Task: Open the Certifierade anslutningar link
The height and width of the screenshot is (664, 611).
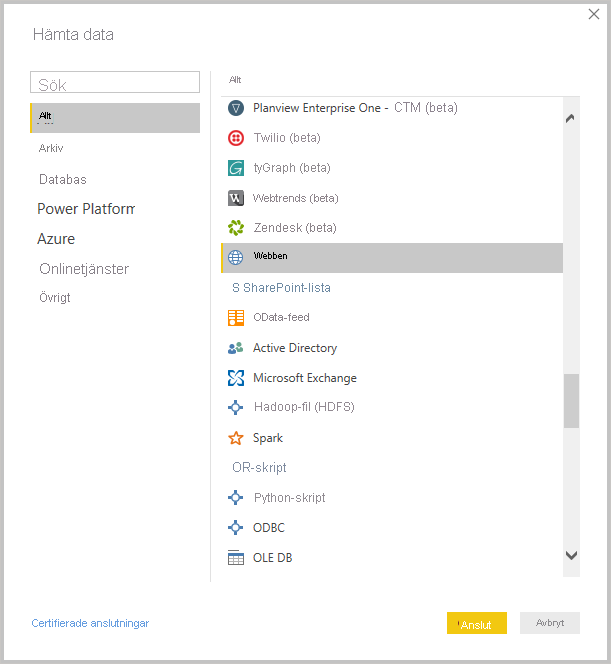Action: [90, 623]
